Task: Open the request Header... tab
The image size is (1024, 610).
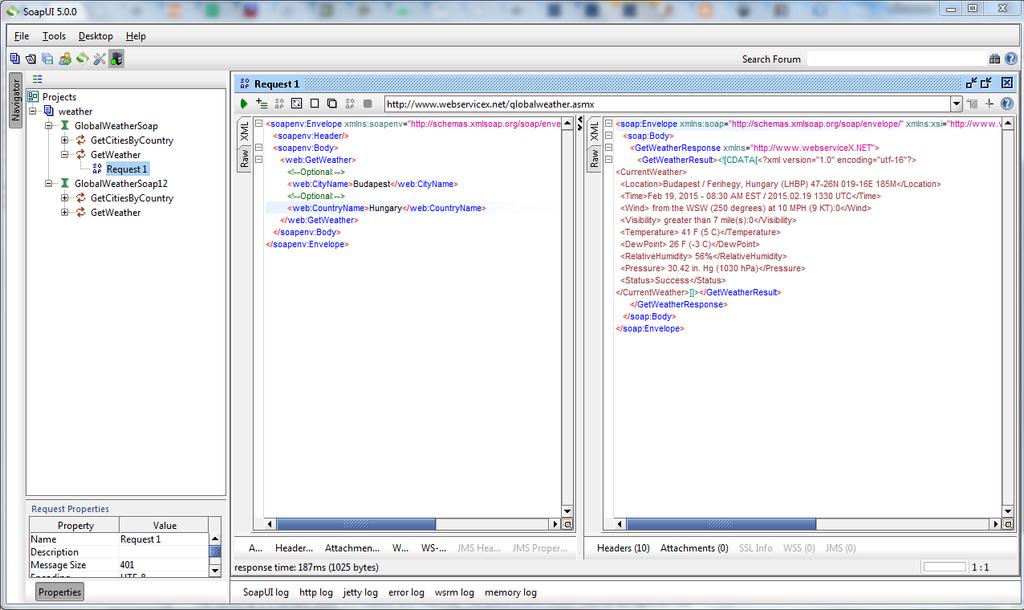Action: pyautogui.click(x=294, y=548)
